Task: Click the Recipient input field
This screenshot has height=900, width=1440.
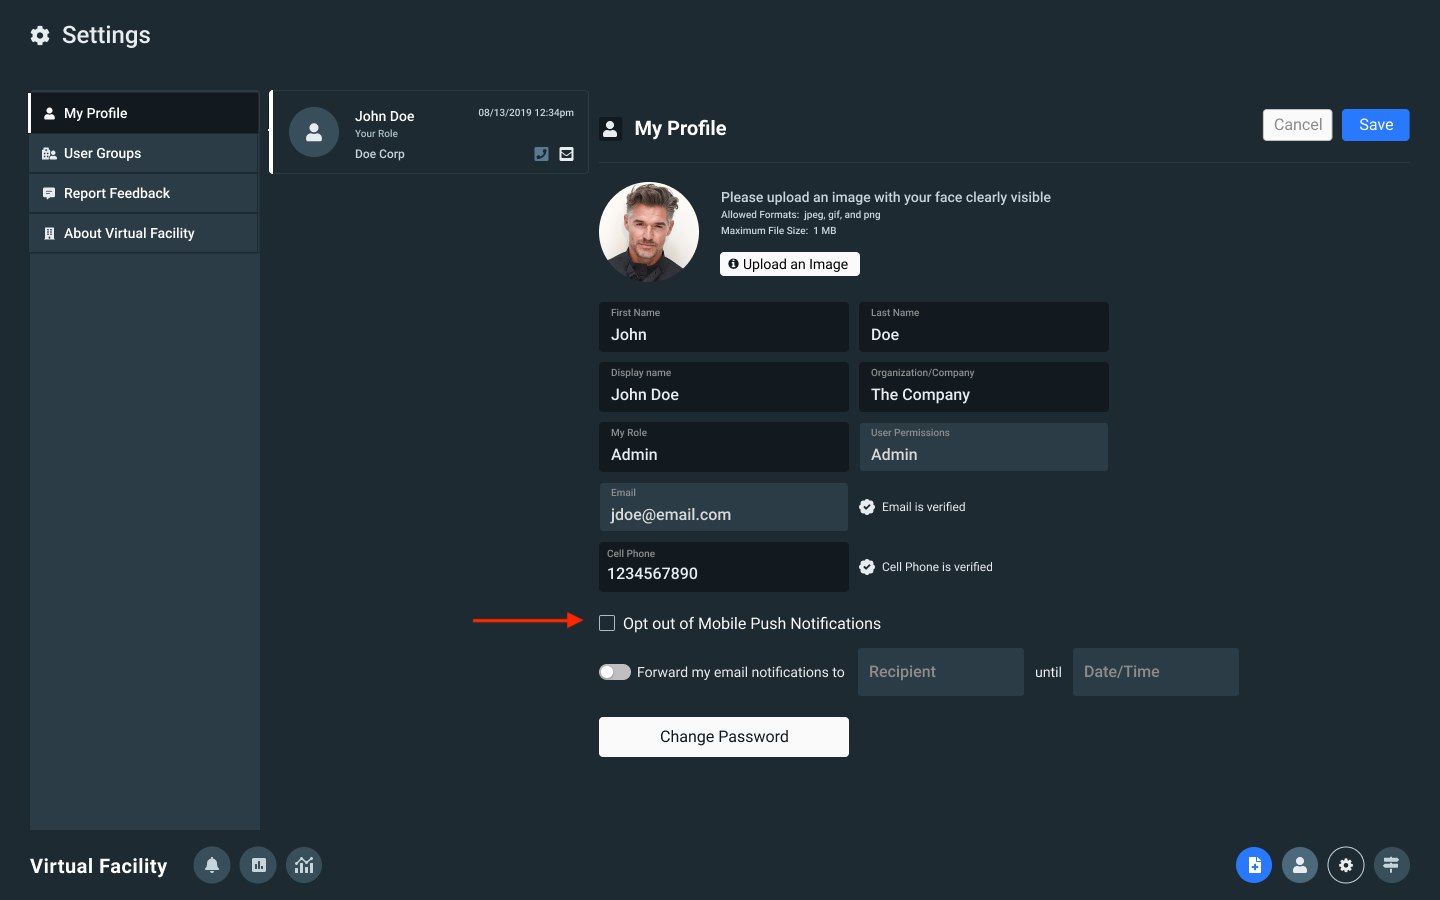Action: point(940,672)
